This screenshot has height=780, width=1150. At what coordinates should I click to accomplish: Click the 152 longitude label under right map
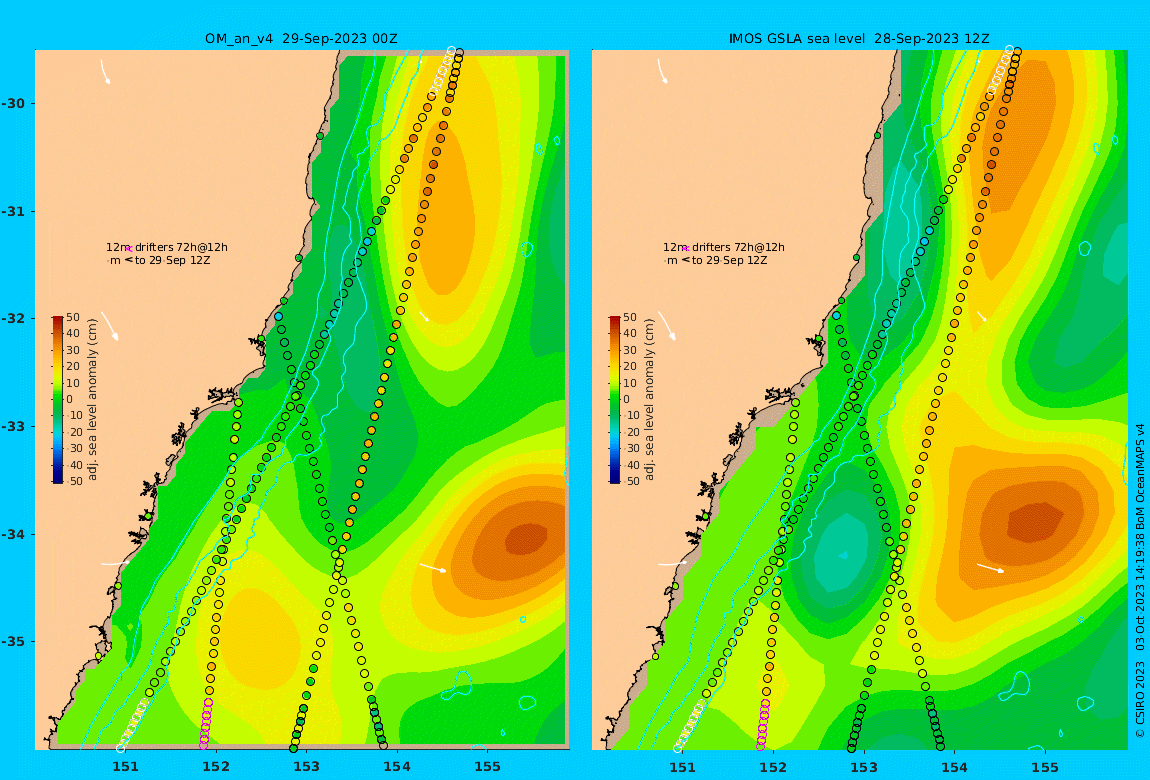(x=773, y=767)
